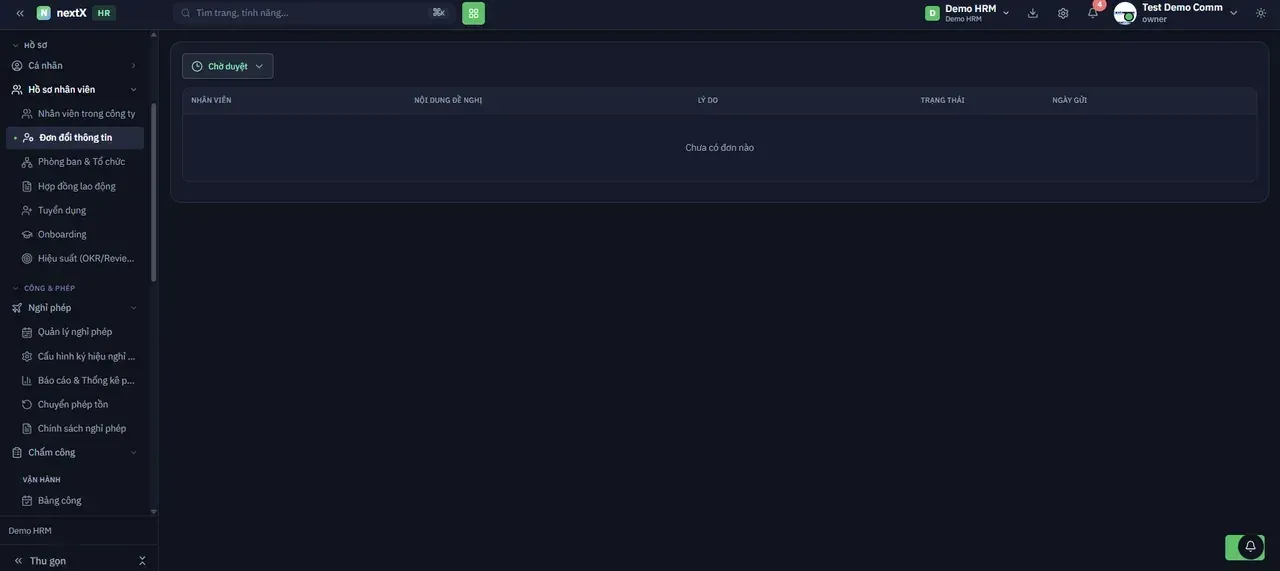
Task: Click 'Demo HRM' label in sidebar footer
Action: 30,531
